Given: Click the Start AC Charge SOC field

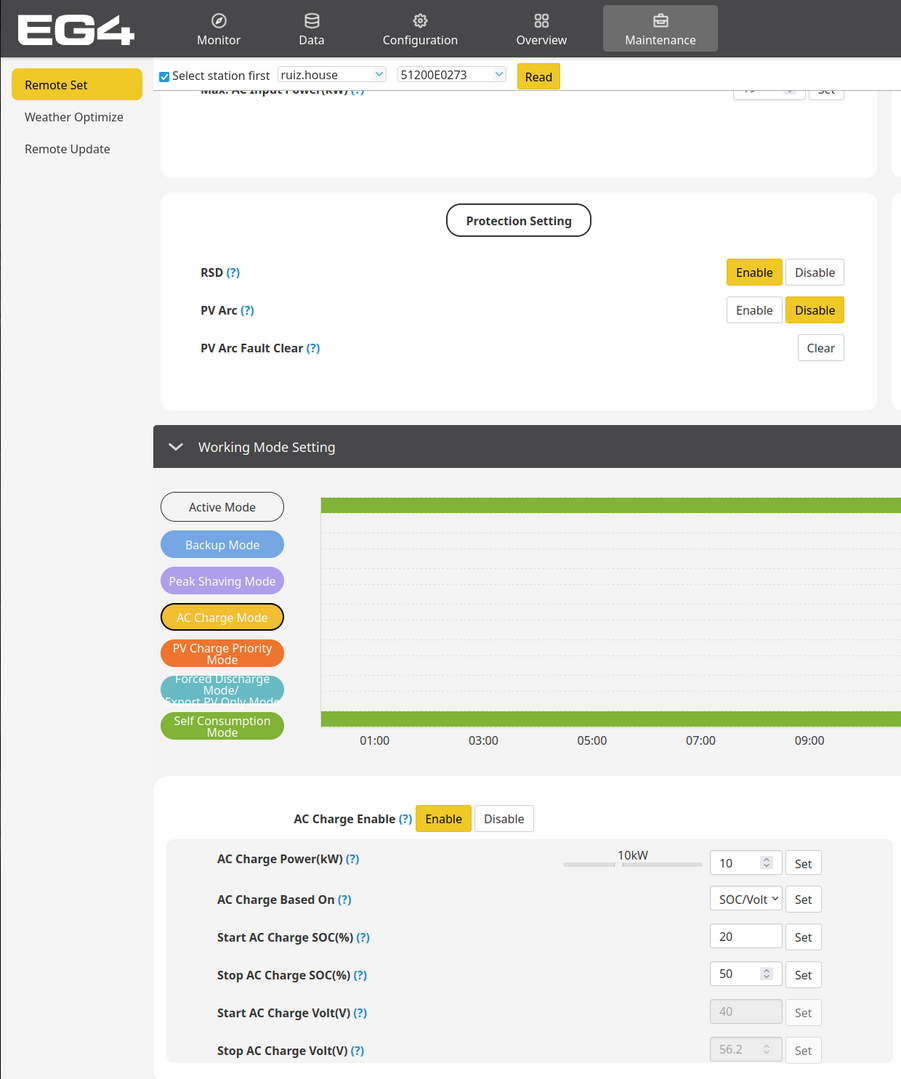Looking at the screenshot, I should click(745, 937).
